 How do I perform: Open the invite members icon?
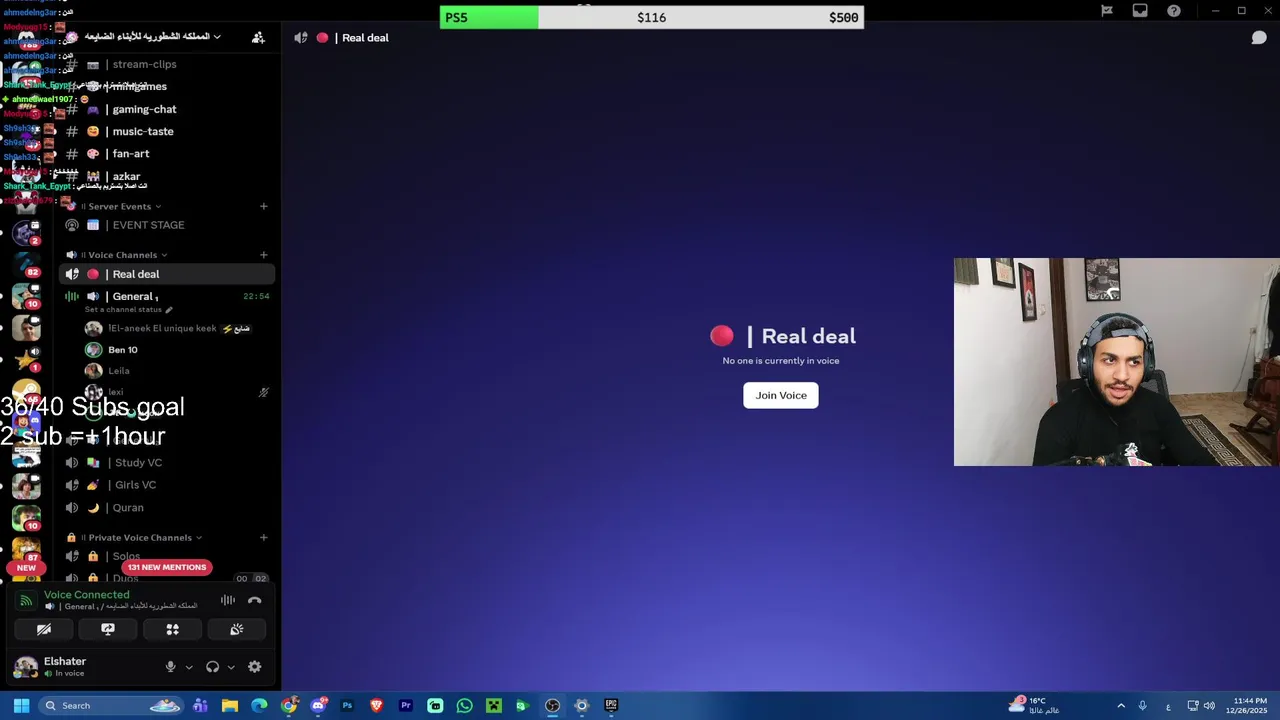(258, 37)
